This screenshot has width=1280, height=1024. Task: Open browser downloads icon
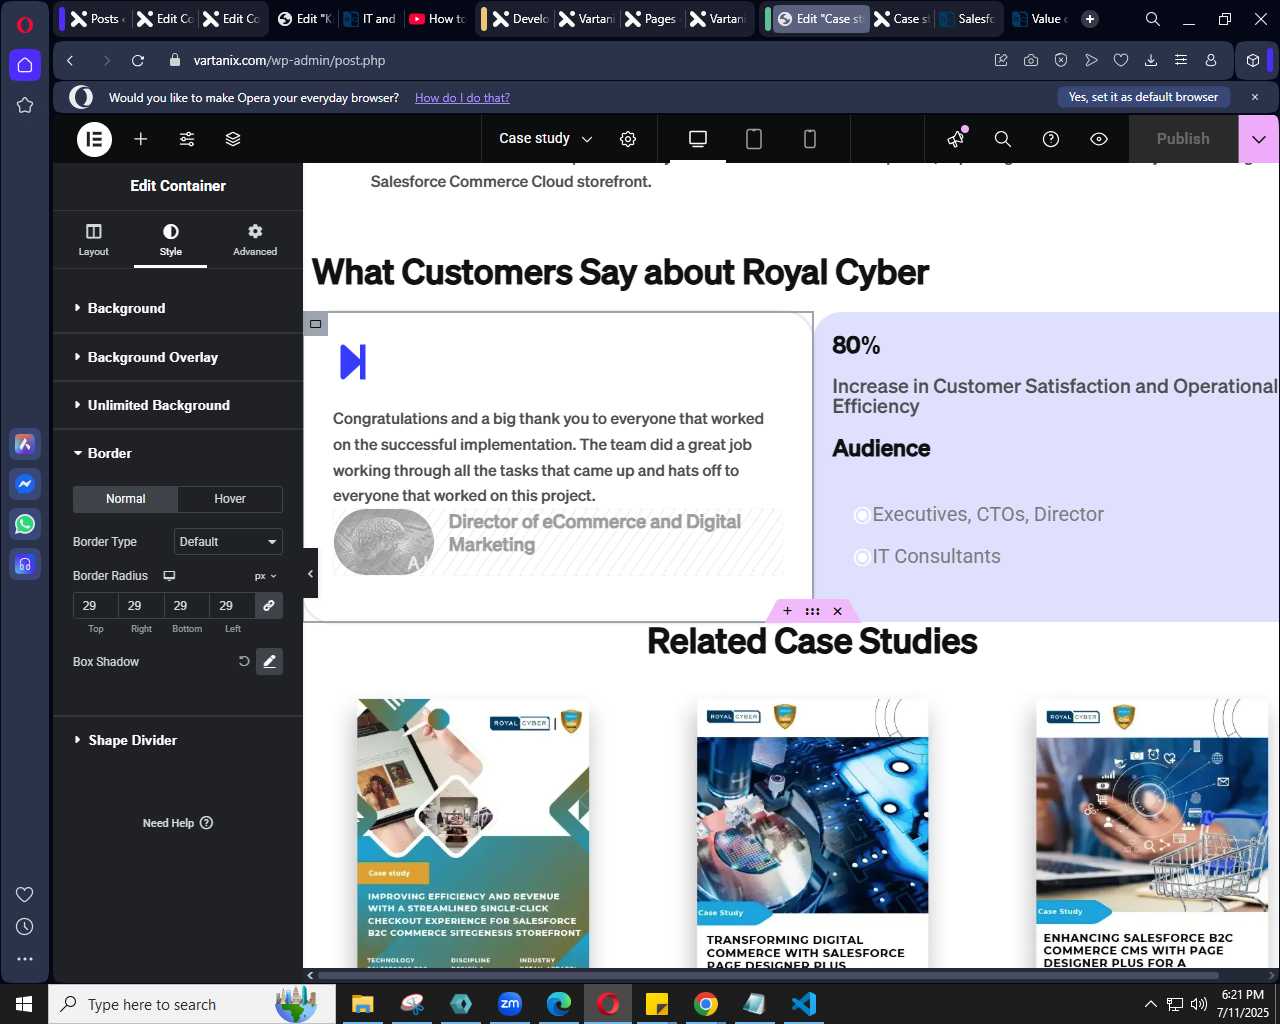pos(1151,61)
